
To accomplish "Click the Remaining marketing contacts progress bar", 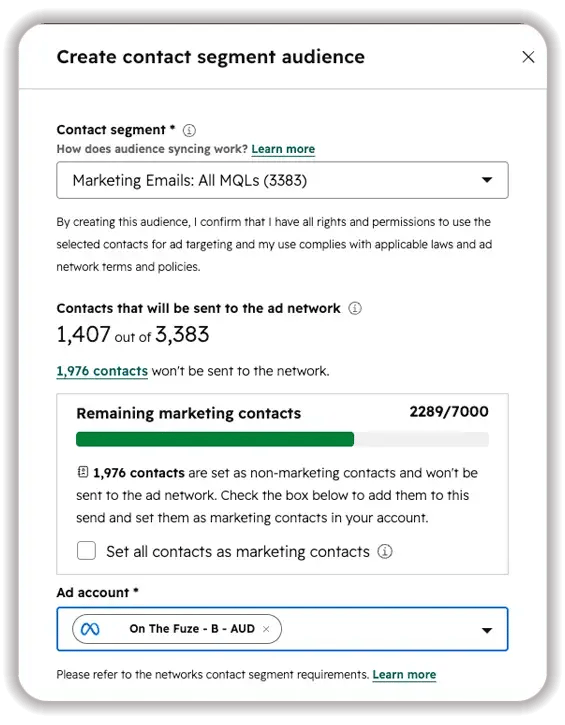I will 282,439.
